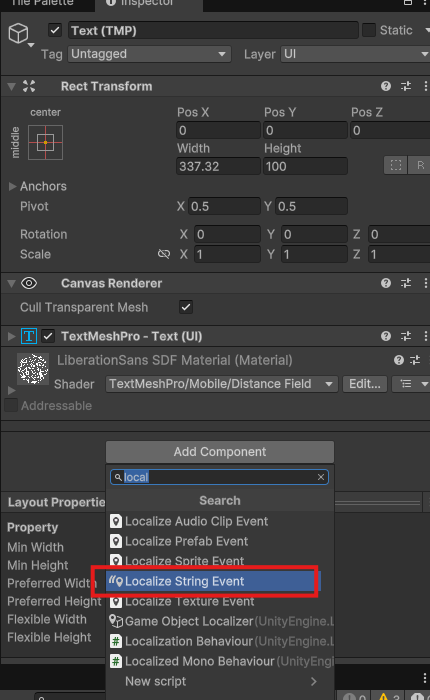Screen dimensions: 430x700
Task: Click the GameObject cube icon
Action: click(18, 33)
